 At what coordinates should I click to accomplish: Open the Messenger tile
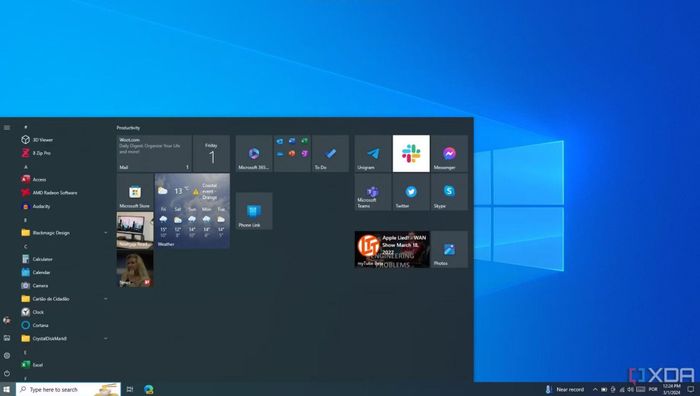[x=450, y=154]
